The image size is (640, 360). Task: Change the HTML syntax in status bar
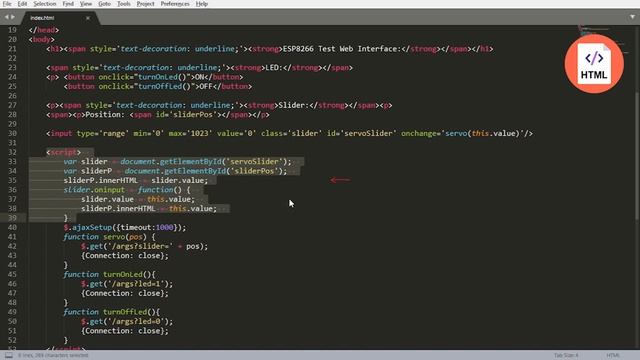(x=613, y=355)
